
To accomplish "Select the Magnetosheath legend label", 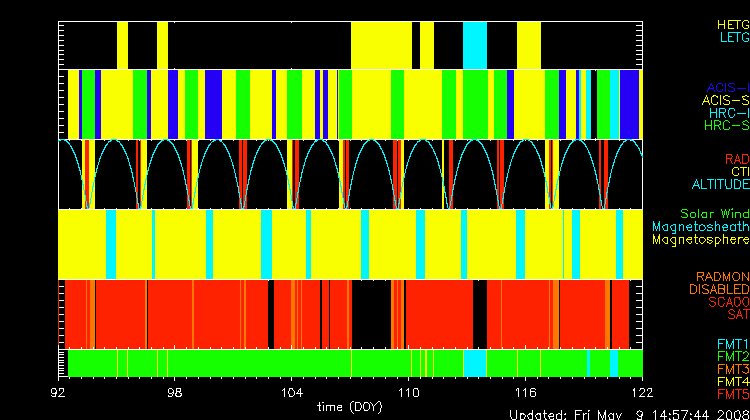I will (700, 227).
